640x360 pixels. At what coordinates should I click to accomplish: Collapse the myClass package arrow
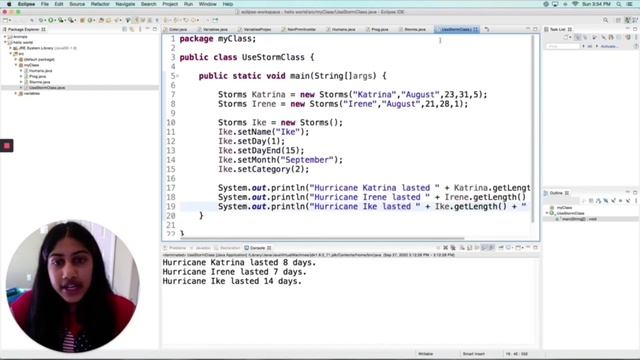16,65
